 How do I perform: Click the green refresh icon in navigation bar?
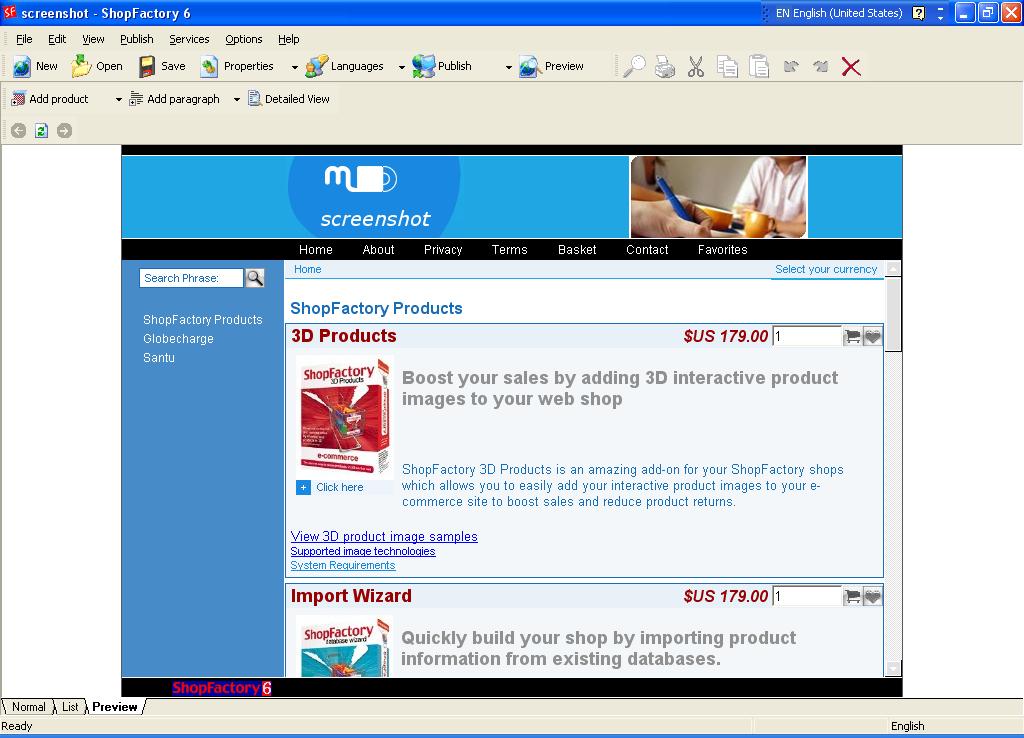pyautogui.click(x=41, y=130)
